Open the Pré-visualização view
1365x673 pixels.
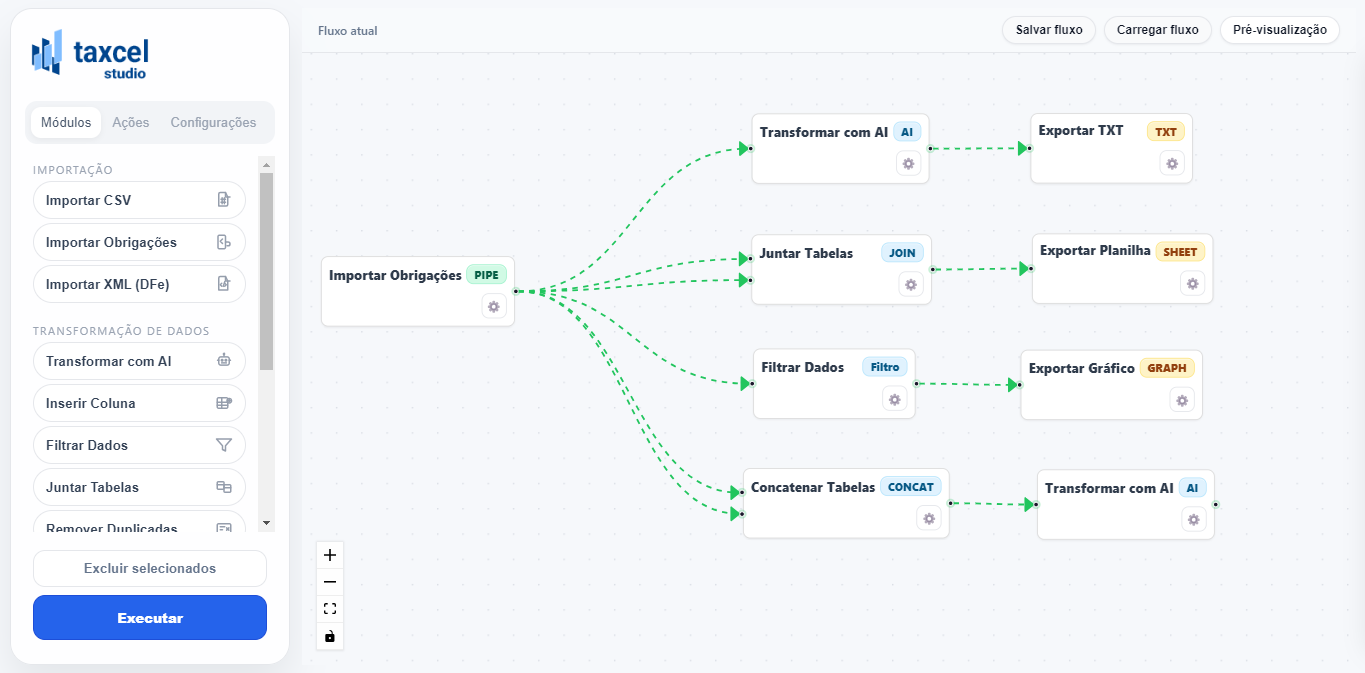click(x=1279, y=30)
